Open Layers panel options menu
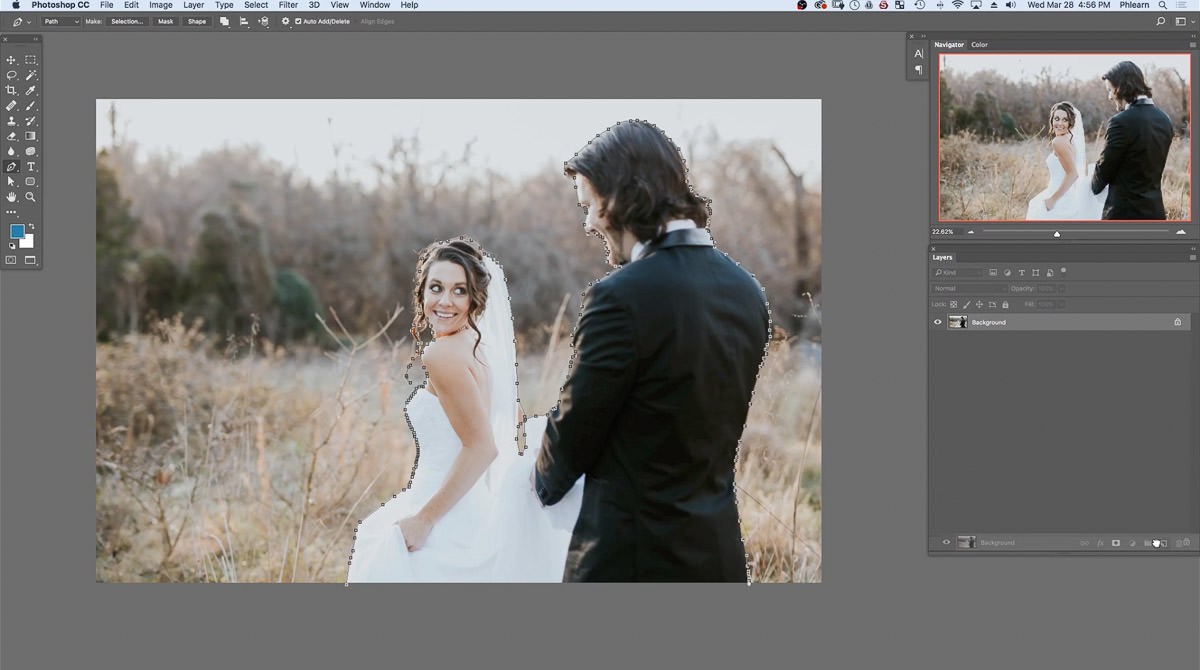Image resolution: width=1200 pixels, height=670 pixels. pos(1192,257)
